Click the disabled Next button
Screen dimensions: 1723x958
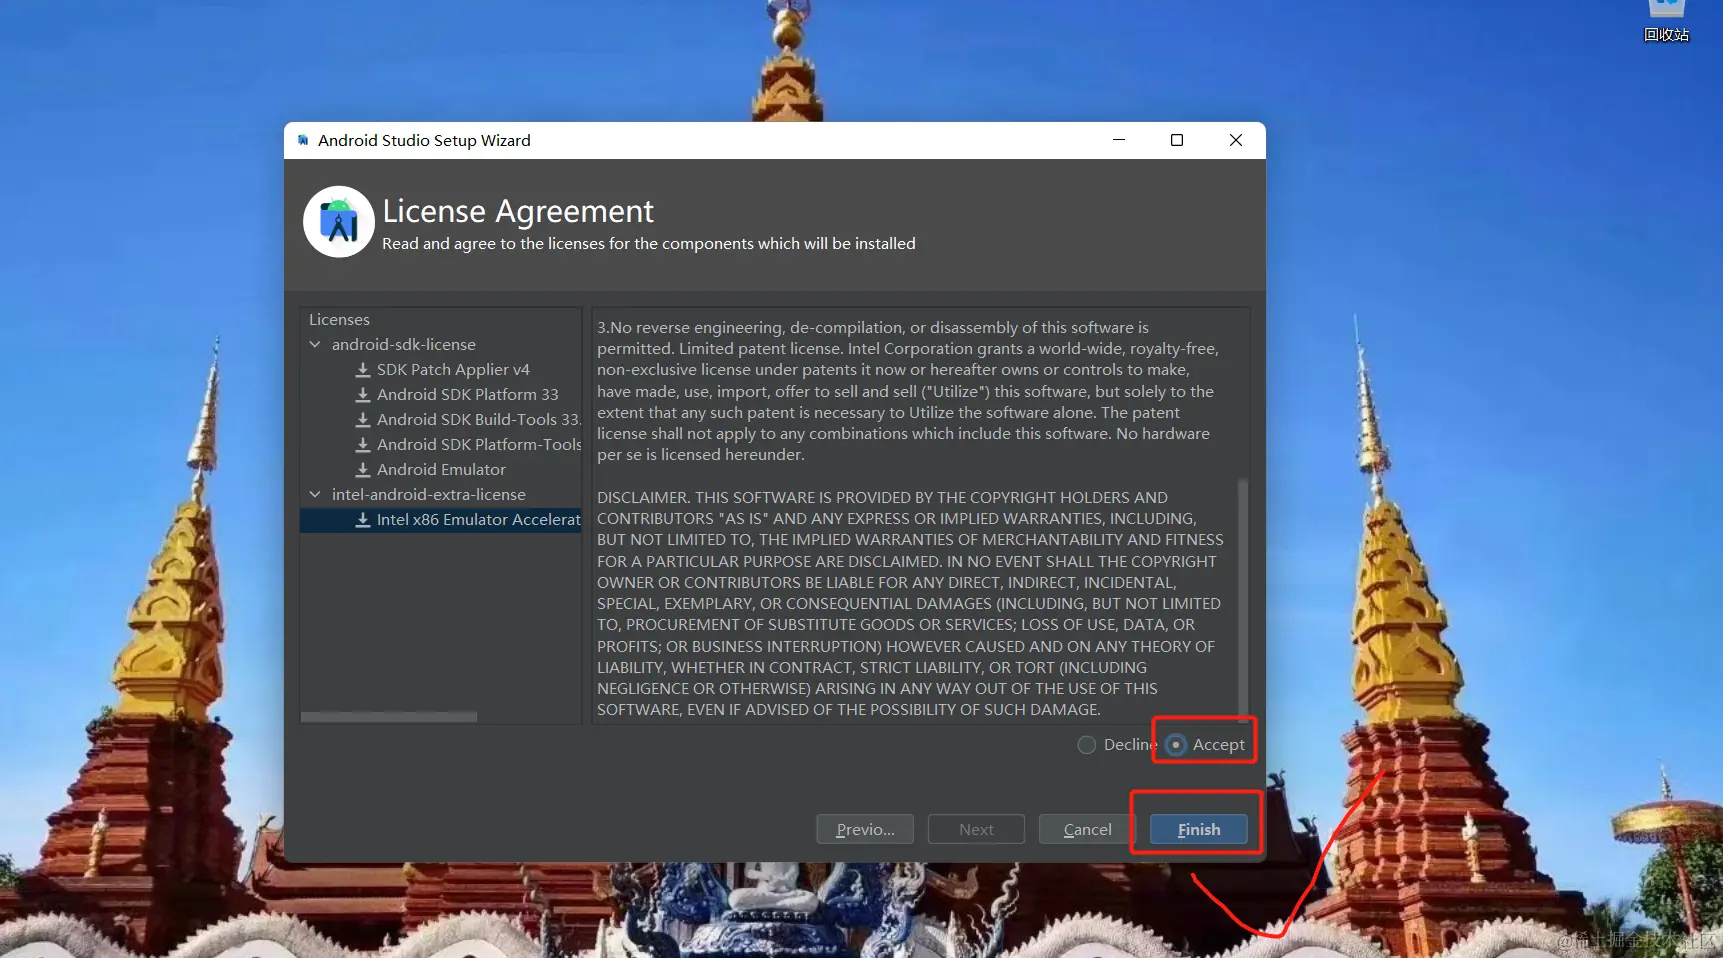[976, 829]
